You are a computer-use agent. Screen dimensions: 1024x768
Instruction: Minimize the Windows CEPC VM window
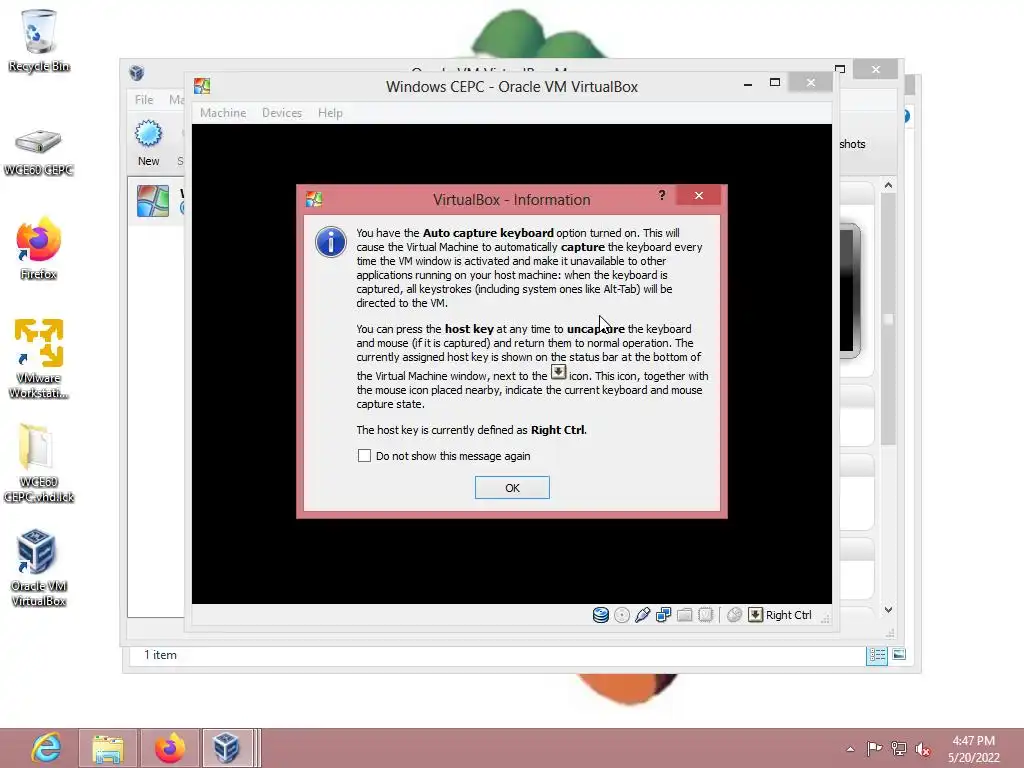pyautogui.click(x=748, y=83)
